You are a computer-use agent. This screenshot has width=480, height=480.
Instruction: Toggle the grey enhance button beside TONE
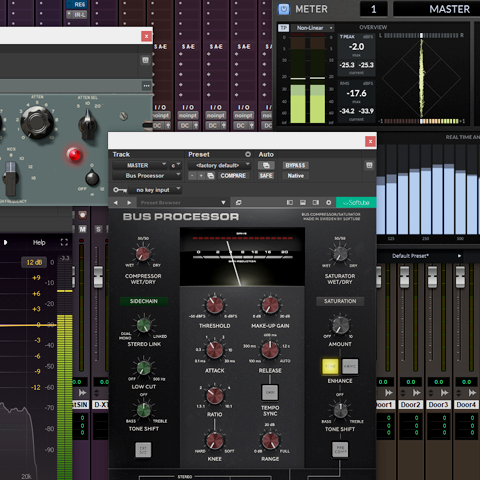click(350, 366)
